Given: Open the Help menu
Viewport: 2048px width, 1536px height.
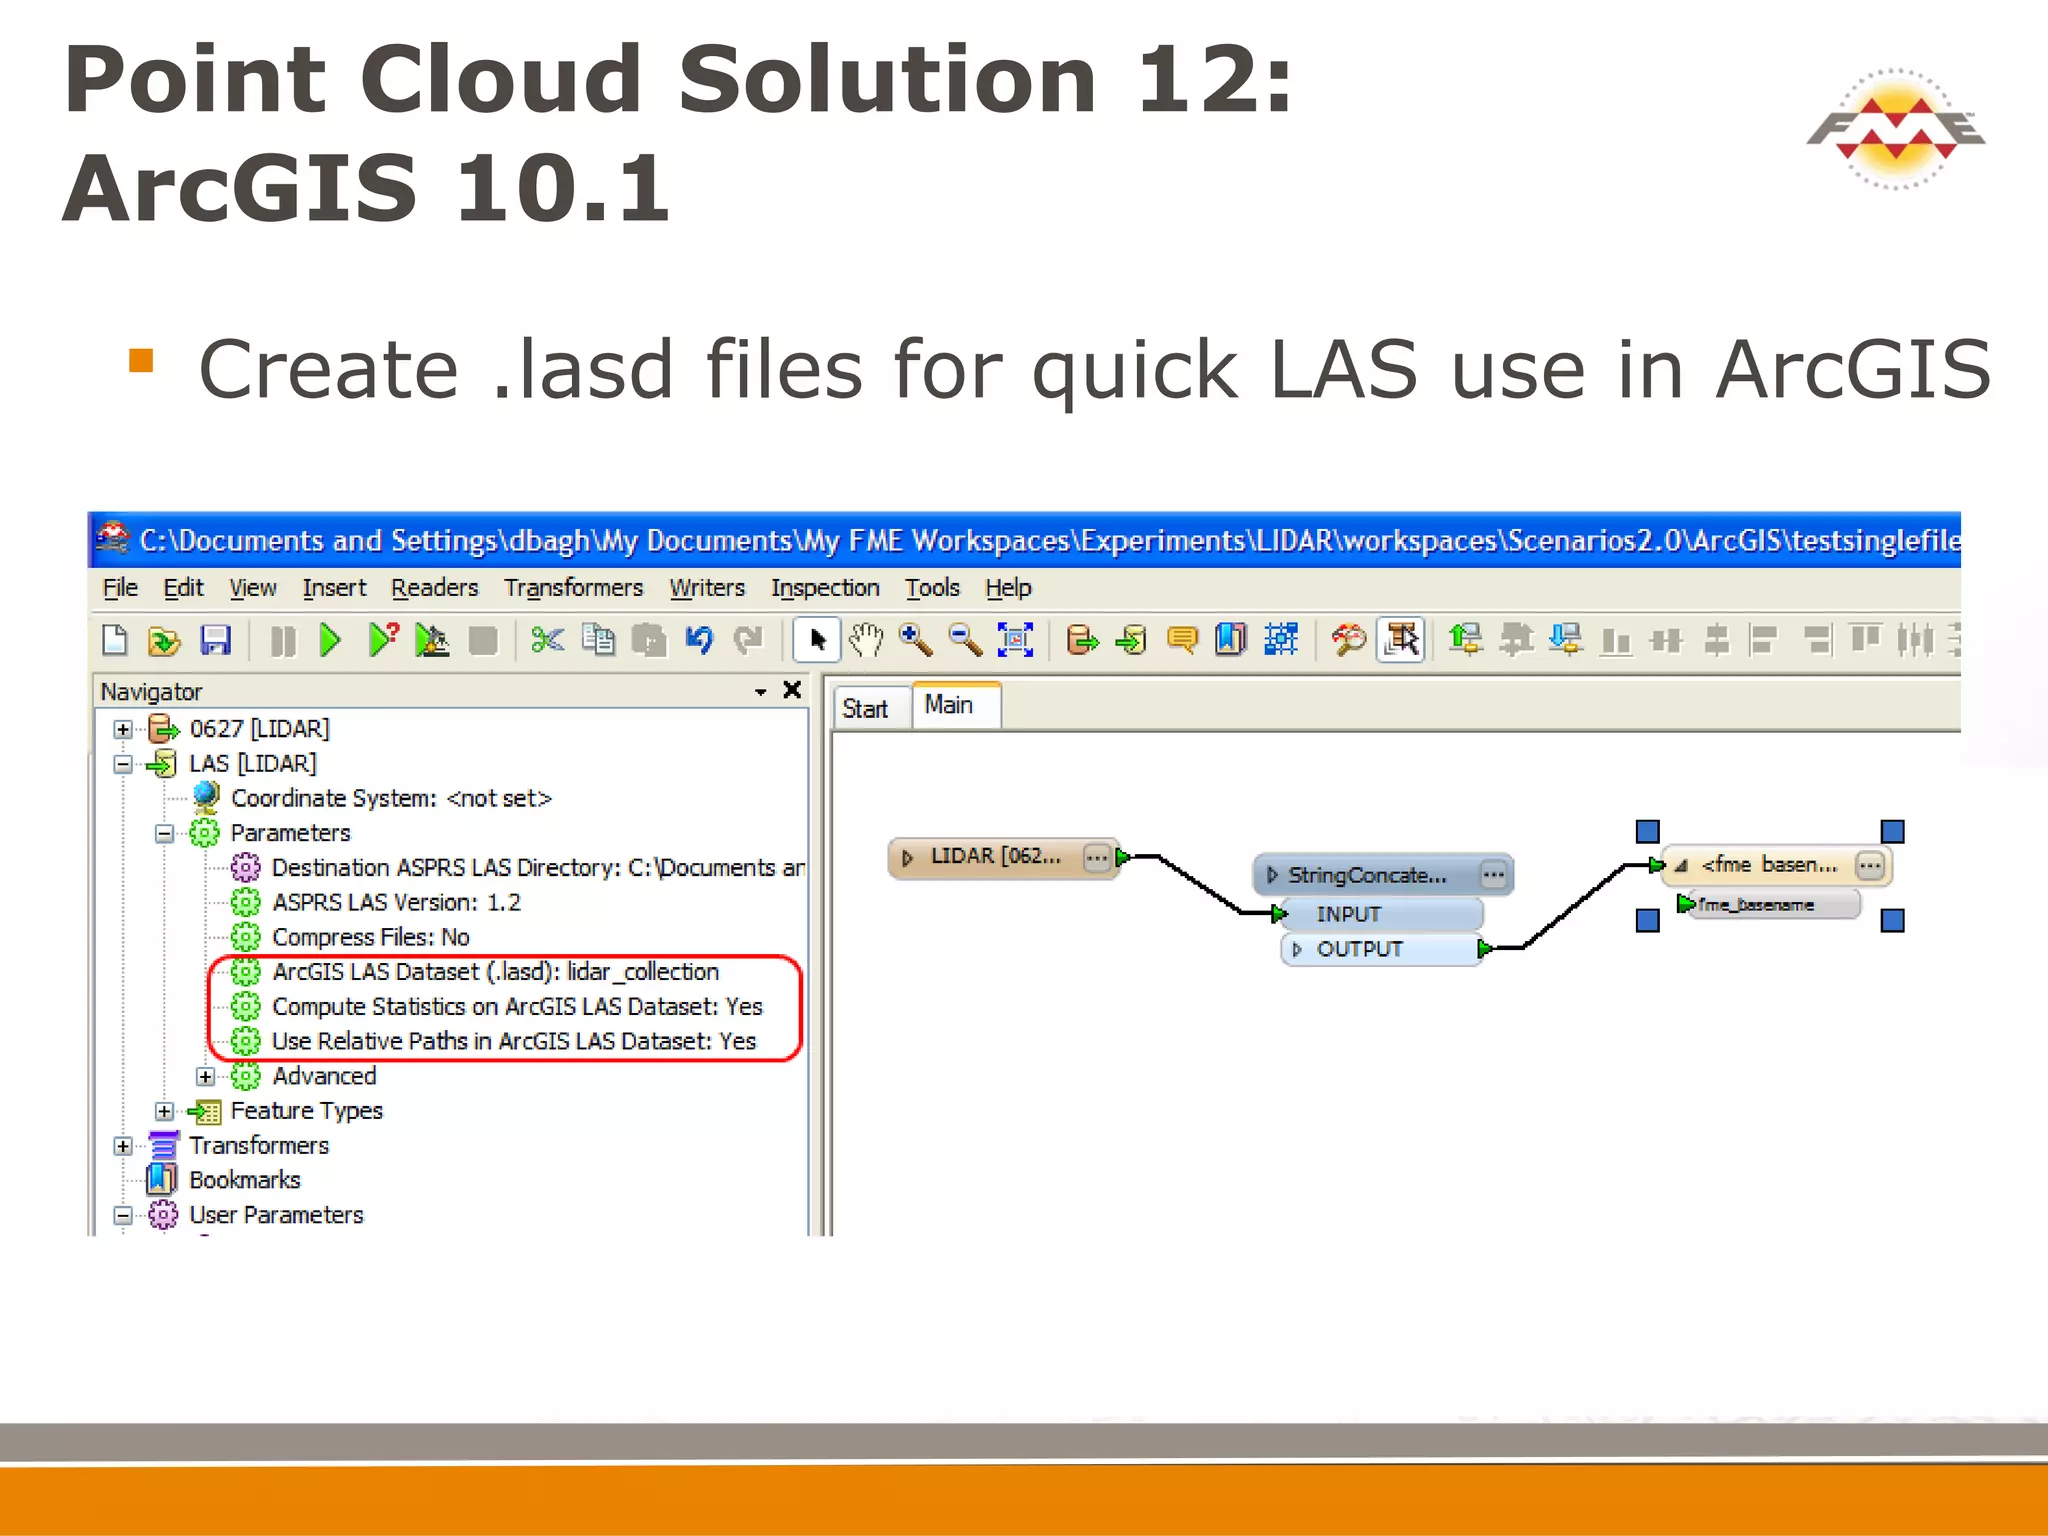Looking at the screenshot, I should (x=1008, y=588).
